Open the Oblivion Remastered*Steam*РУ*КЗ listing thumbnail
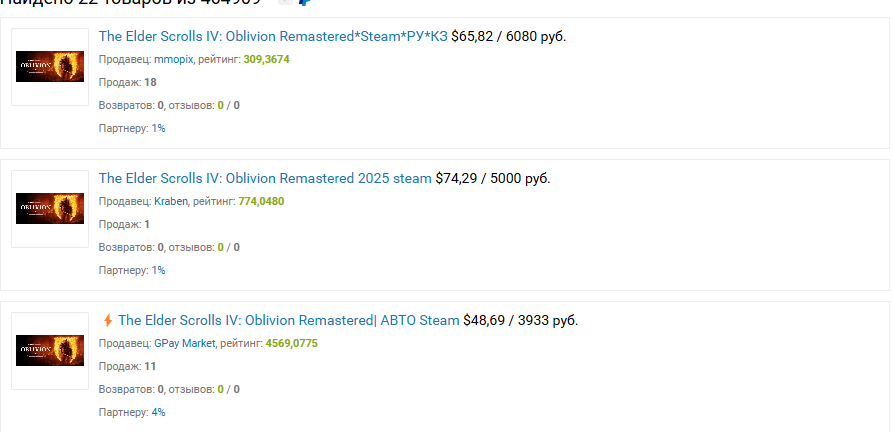Viewport: 894px width, 432px height. (50, 67)
